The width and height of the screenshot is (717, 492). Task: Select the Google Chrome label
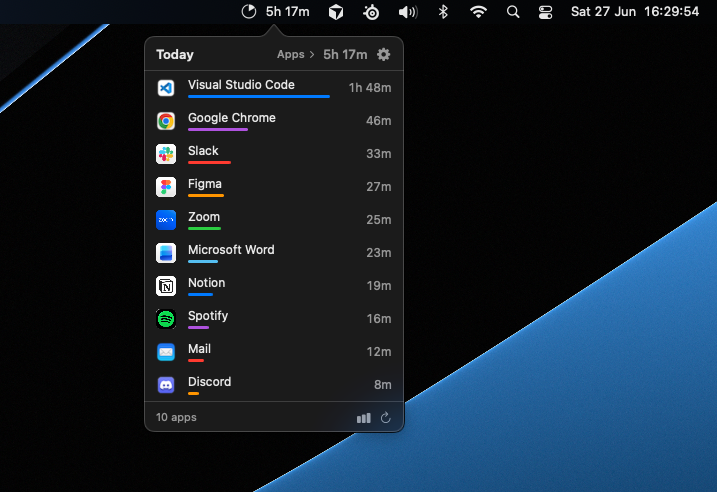pos(232,118)
